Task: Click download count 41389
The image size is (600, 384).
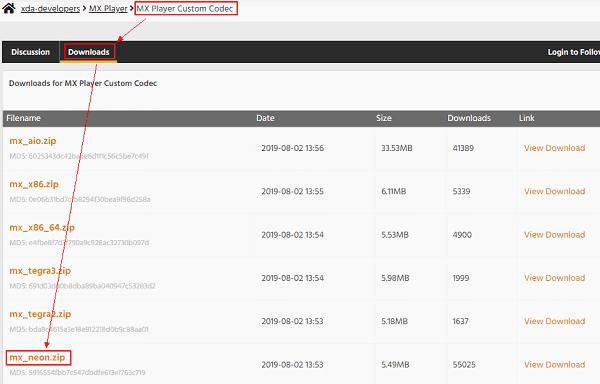Action: coord(463,148)
